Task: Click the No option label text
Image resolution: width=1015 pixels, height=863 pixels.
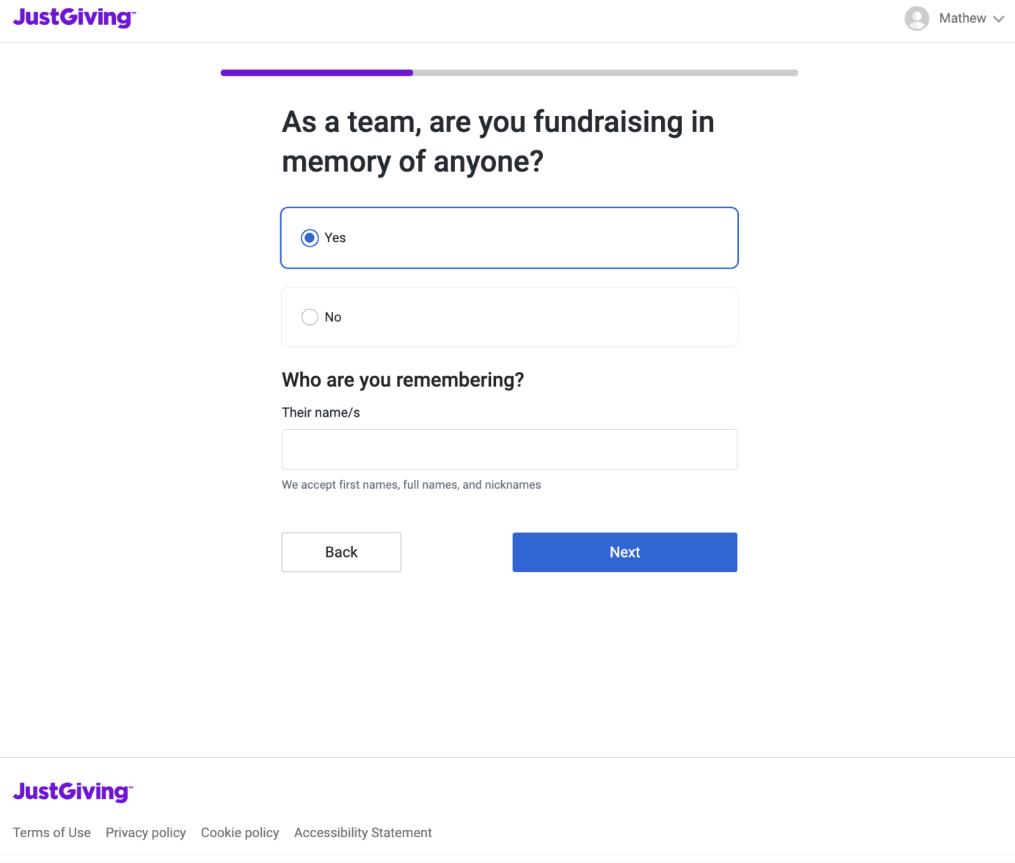Action: (333, 316)
